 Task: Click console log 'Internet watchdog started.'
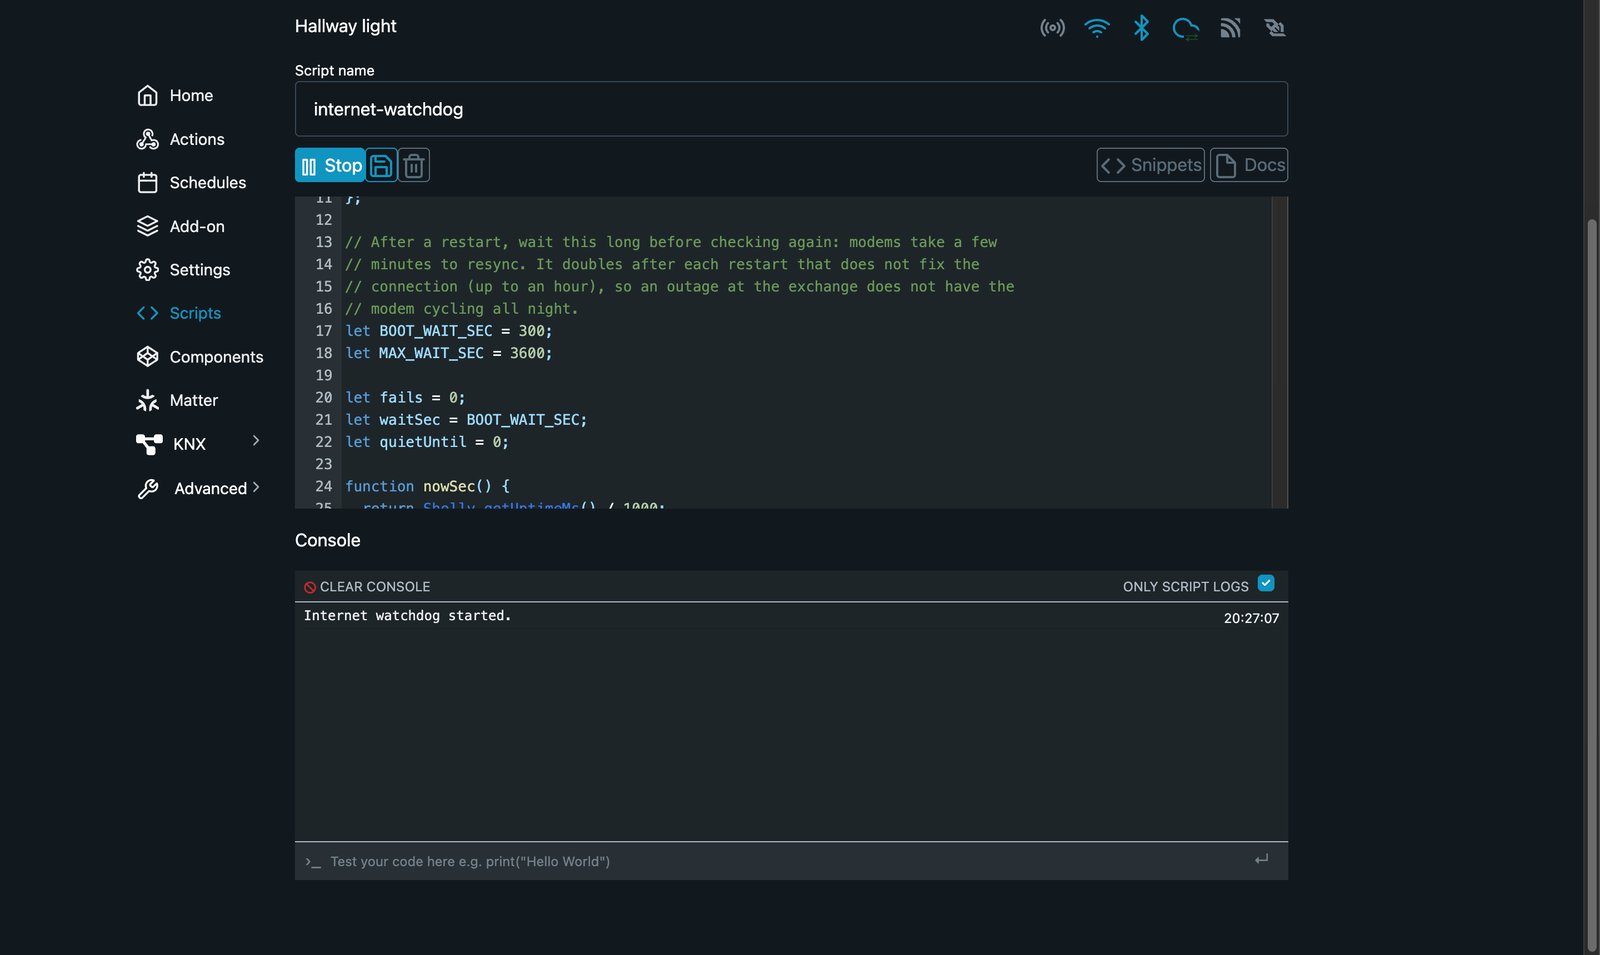click(x=407, y=616)
